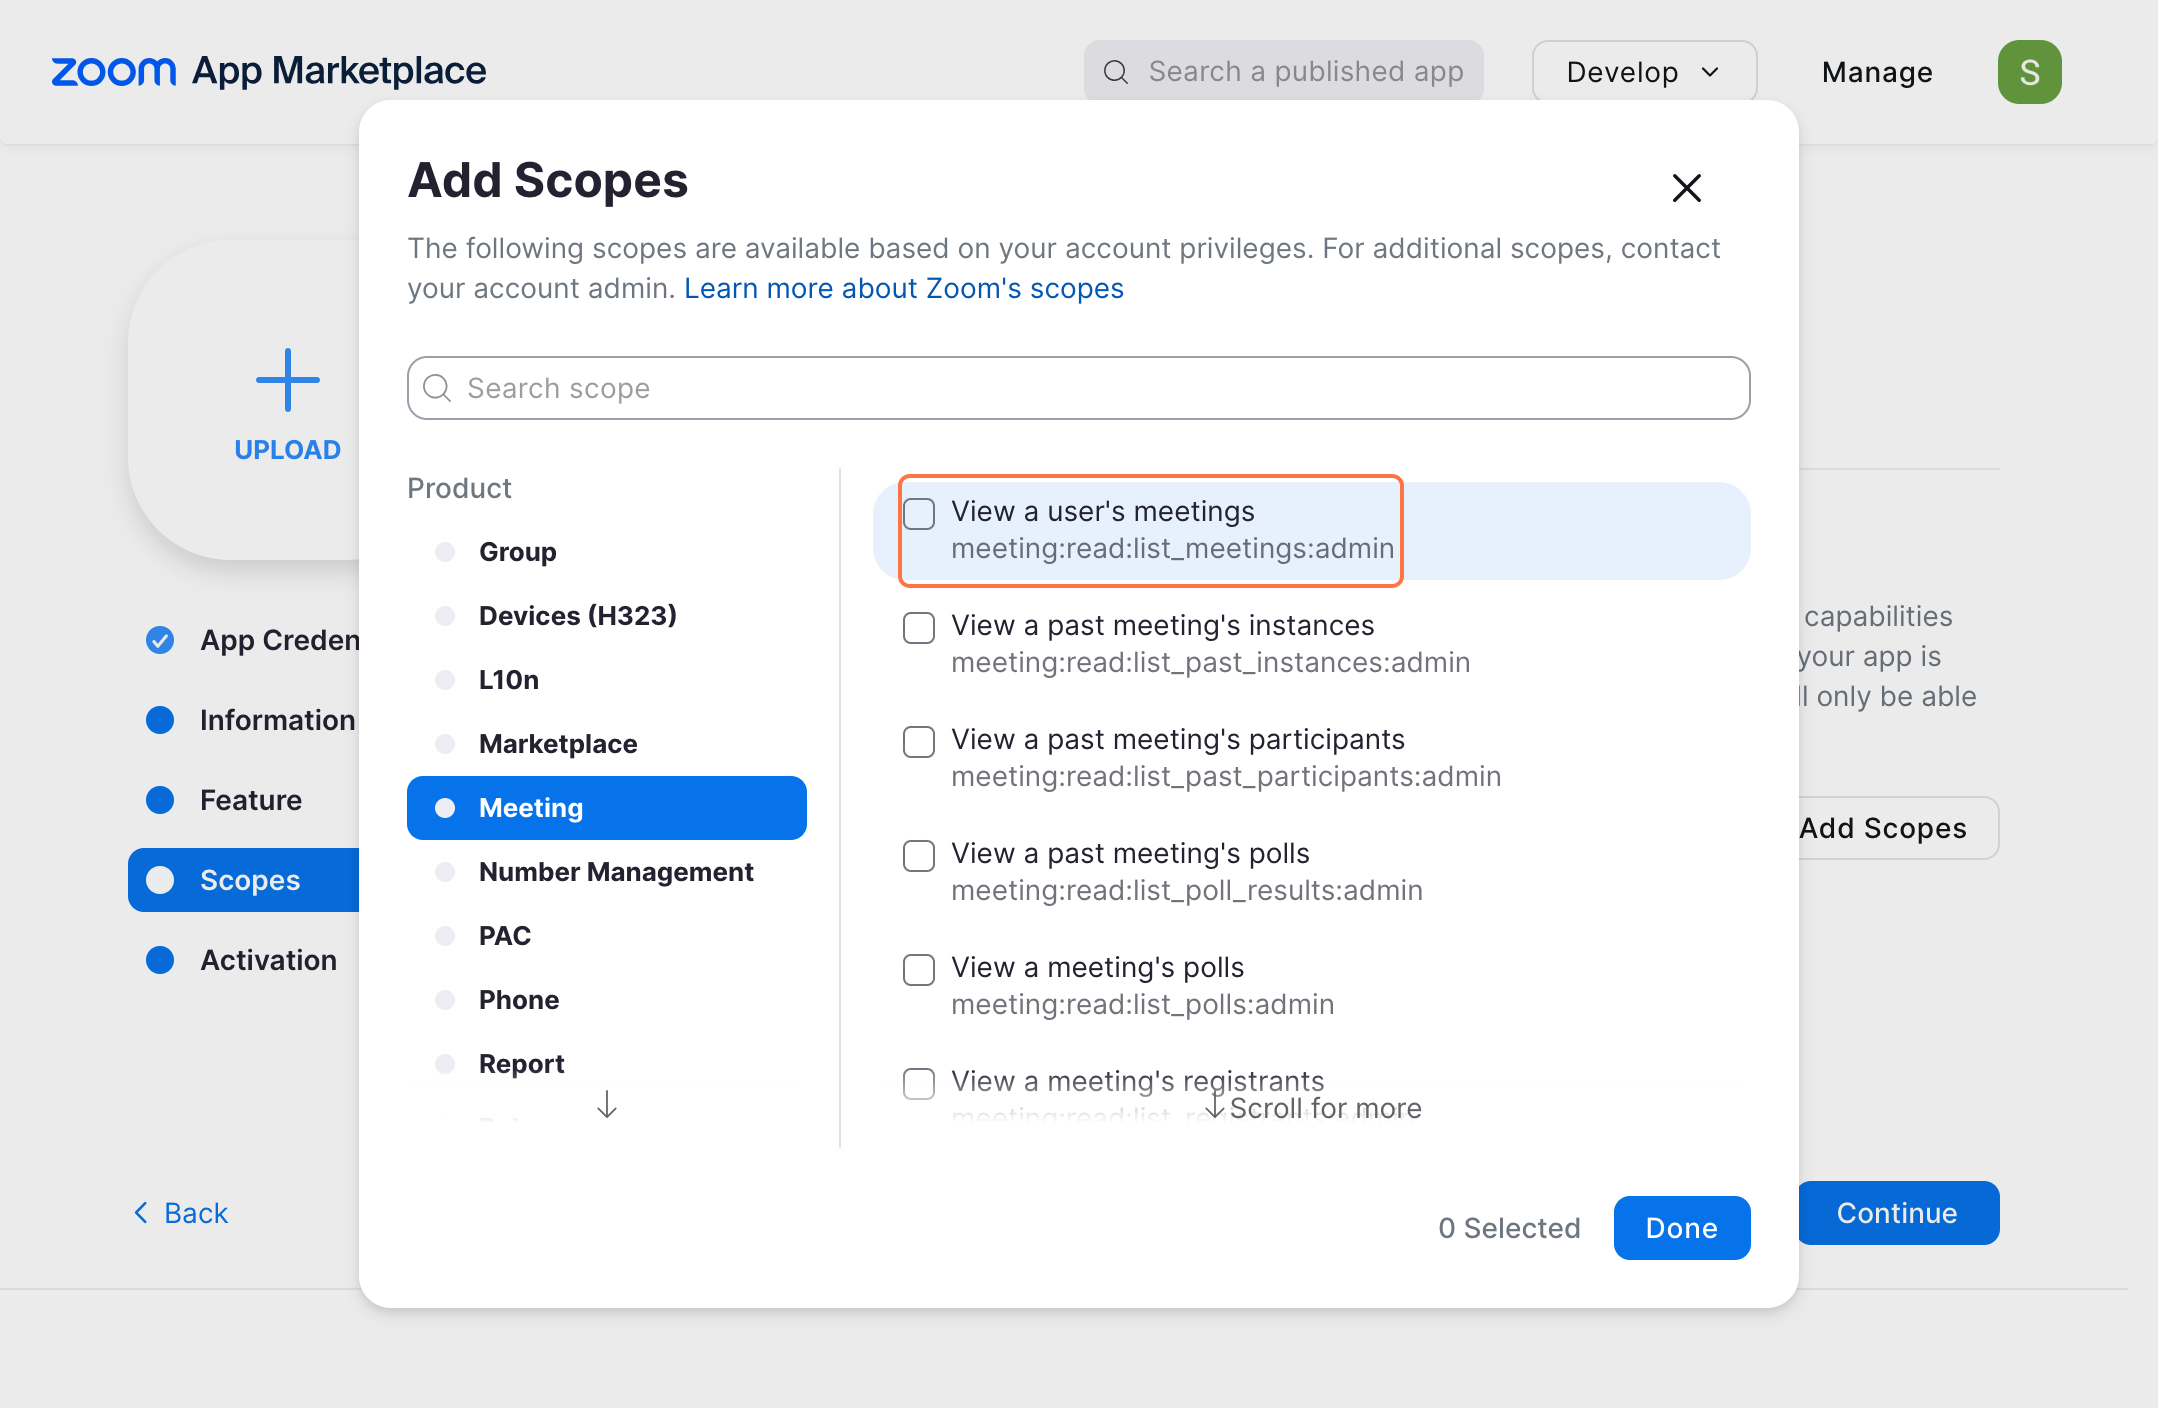The width and height of the screenshot is (2158, 1408).
Task: Select the L10n product category
Action: (x=607, y=680)
